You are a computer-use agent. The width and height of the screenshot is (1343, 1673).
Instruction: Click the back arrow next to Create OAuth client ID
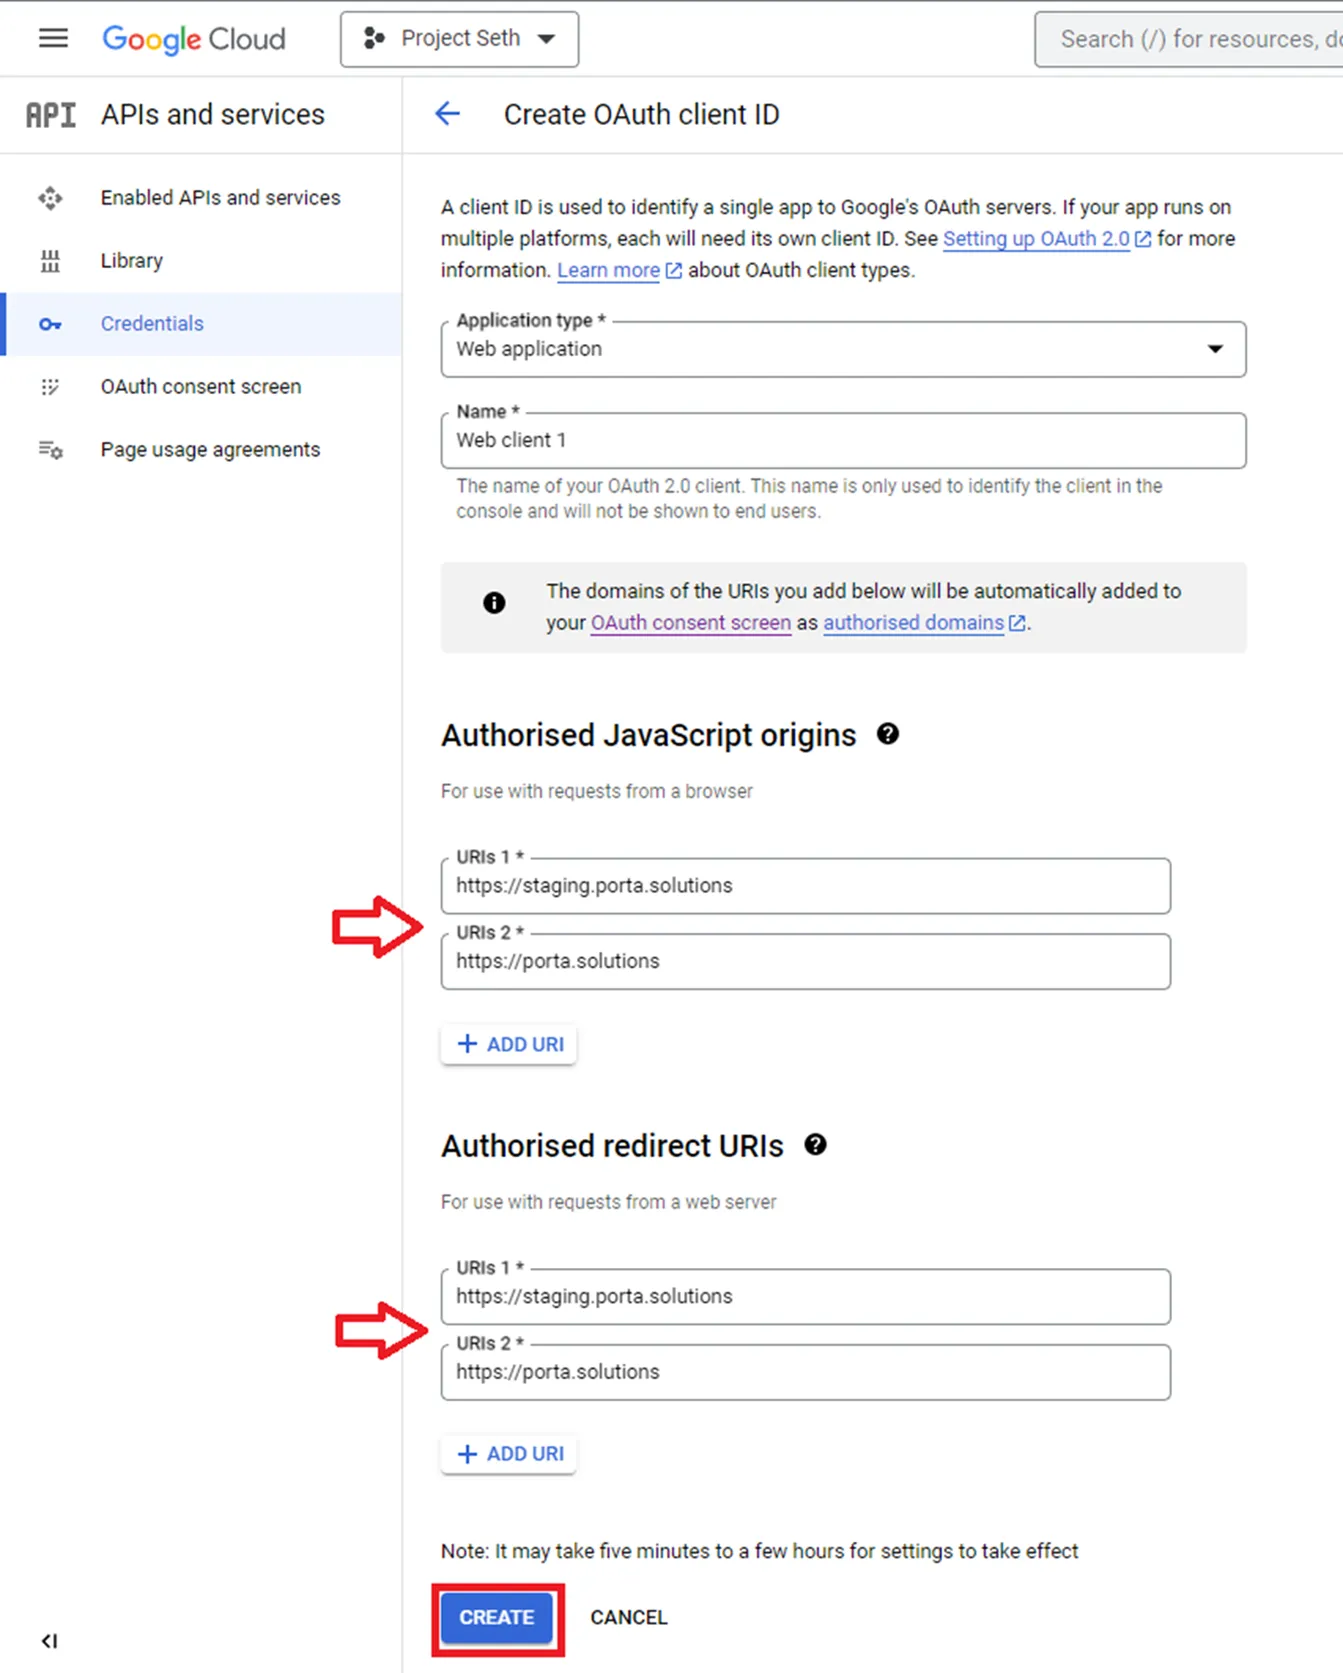447,114
